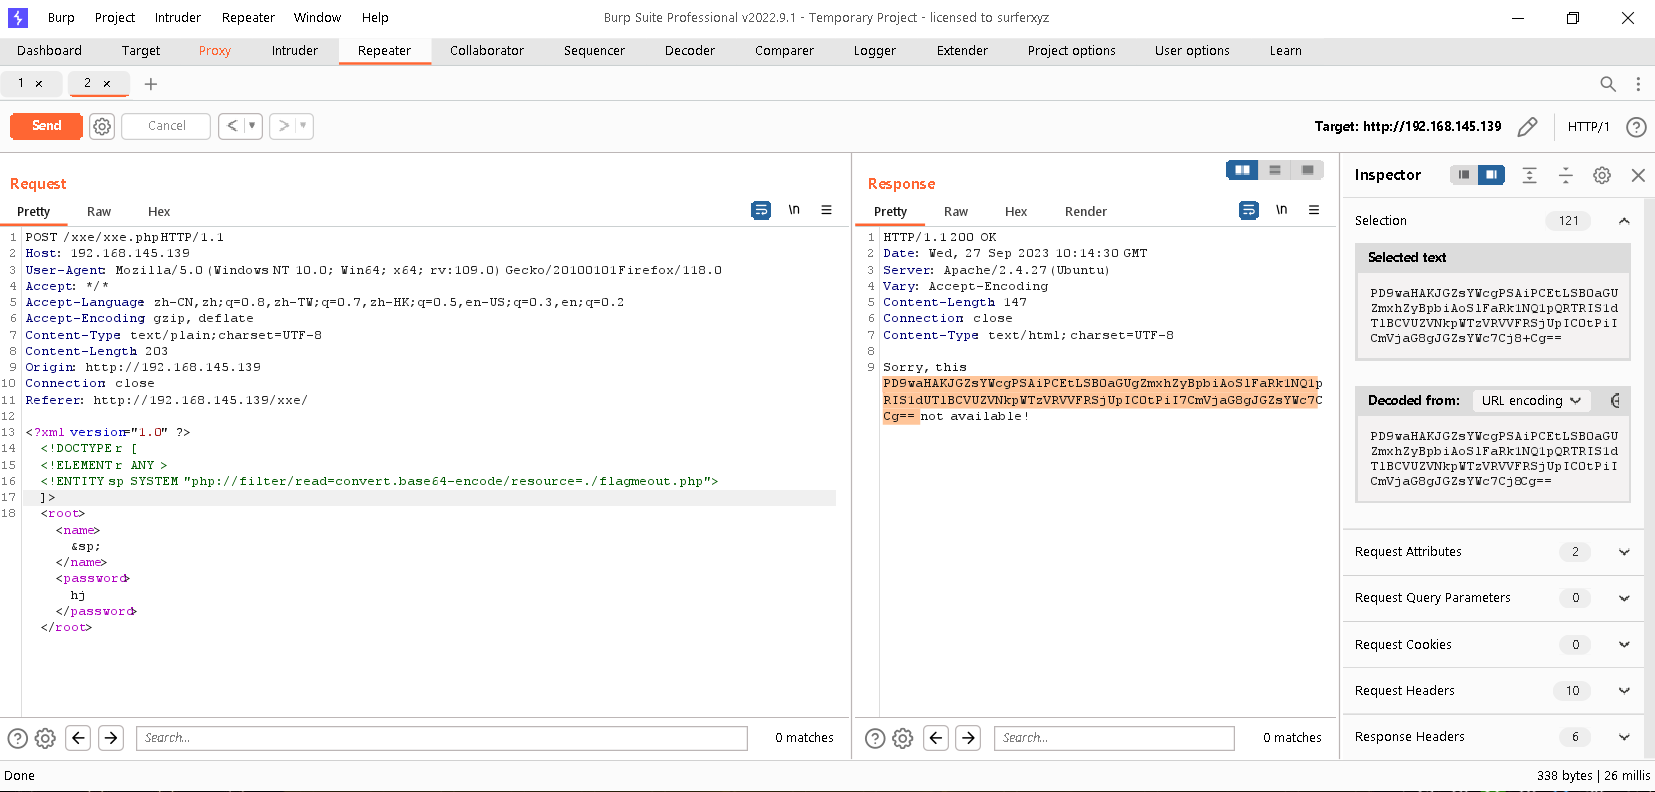1655x792 pixels.
Task: Close Repeater tab 1
Action: [x=39, y=84]
